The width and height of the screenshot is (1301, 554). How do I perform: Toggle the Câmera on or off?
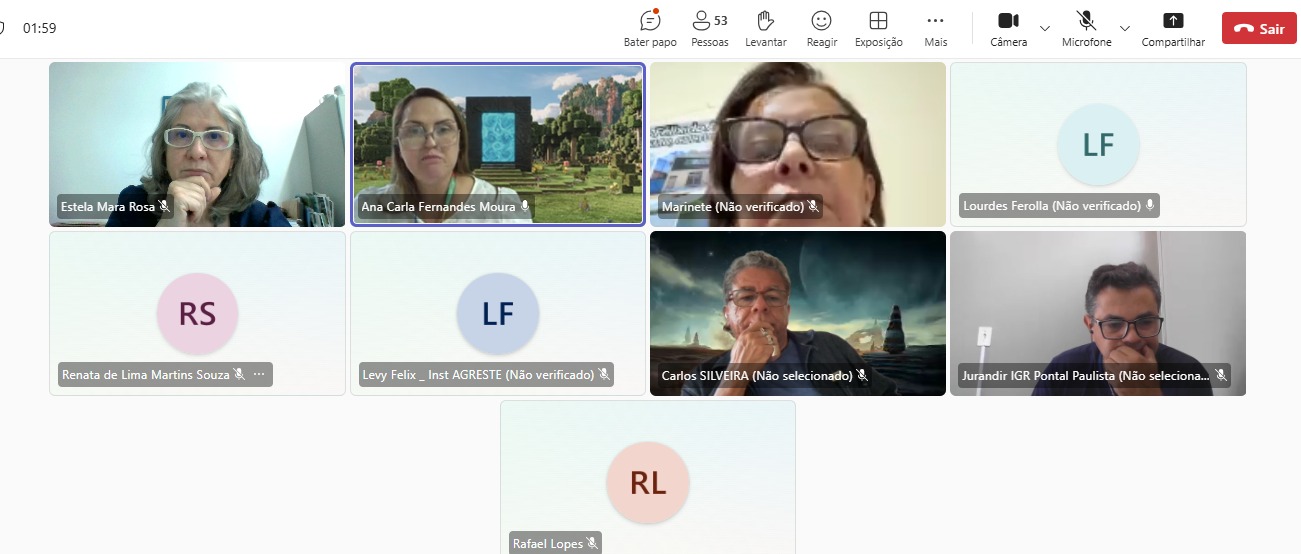pos(1008,28)
